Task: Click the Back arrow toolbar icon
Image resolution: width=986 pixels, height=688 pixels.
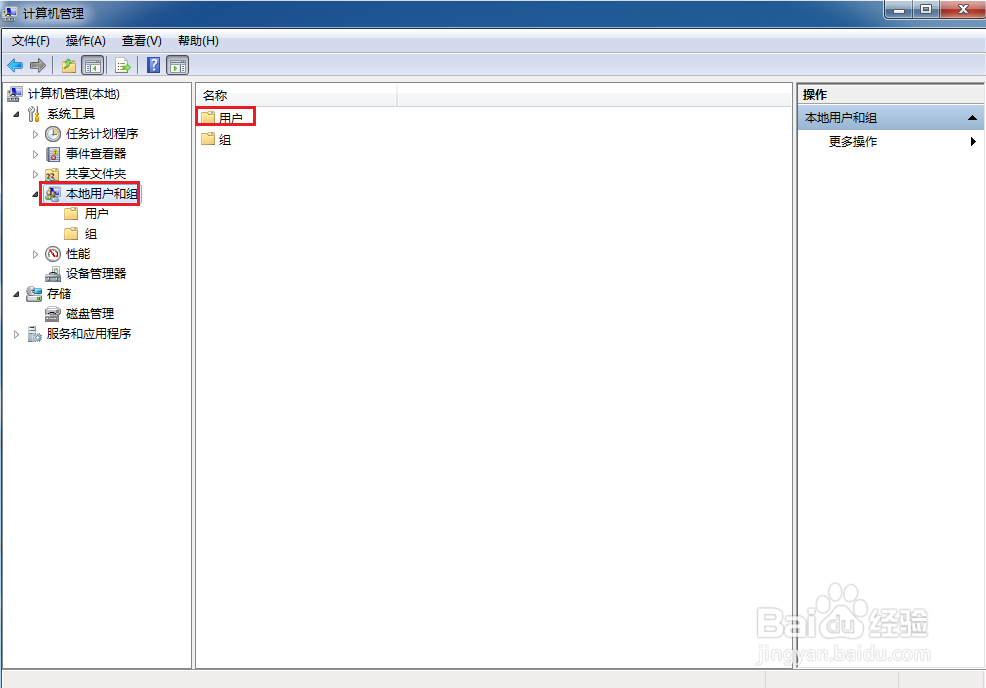Action: tap(15, 65)
